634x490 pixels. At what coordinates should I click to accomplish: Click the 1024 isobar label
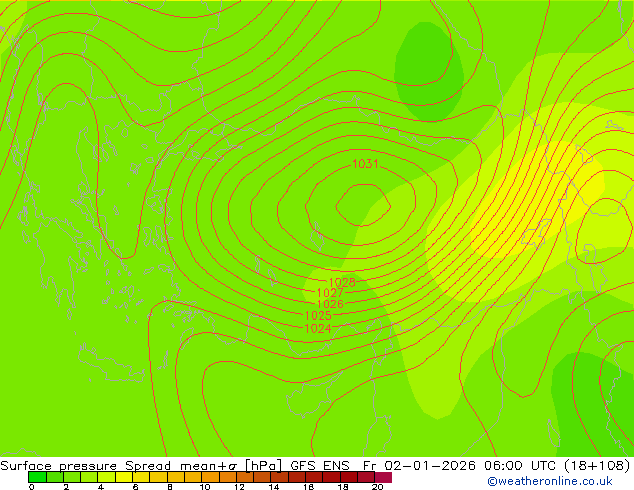point(318,328)
